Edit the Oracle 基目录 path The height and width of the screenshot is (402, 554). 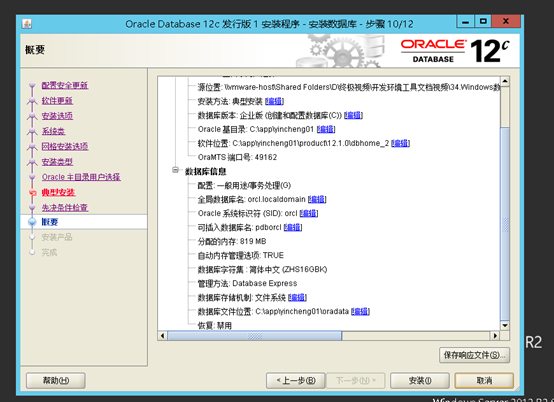[326, 129]
